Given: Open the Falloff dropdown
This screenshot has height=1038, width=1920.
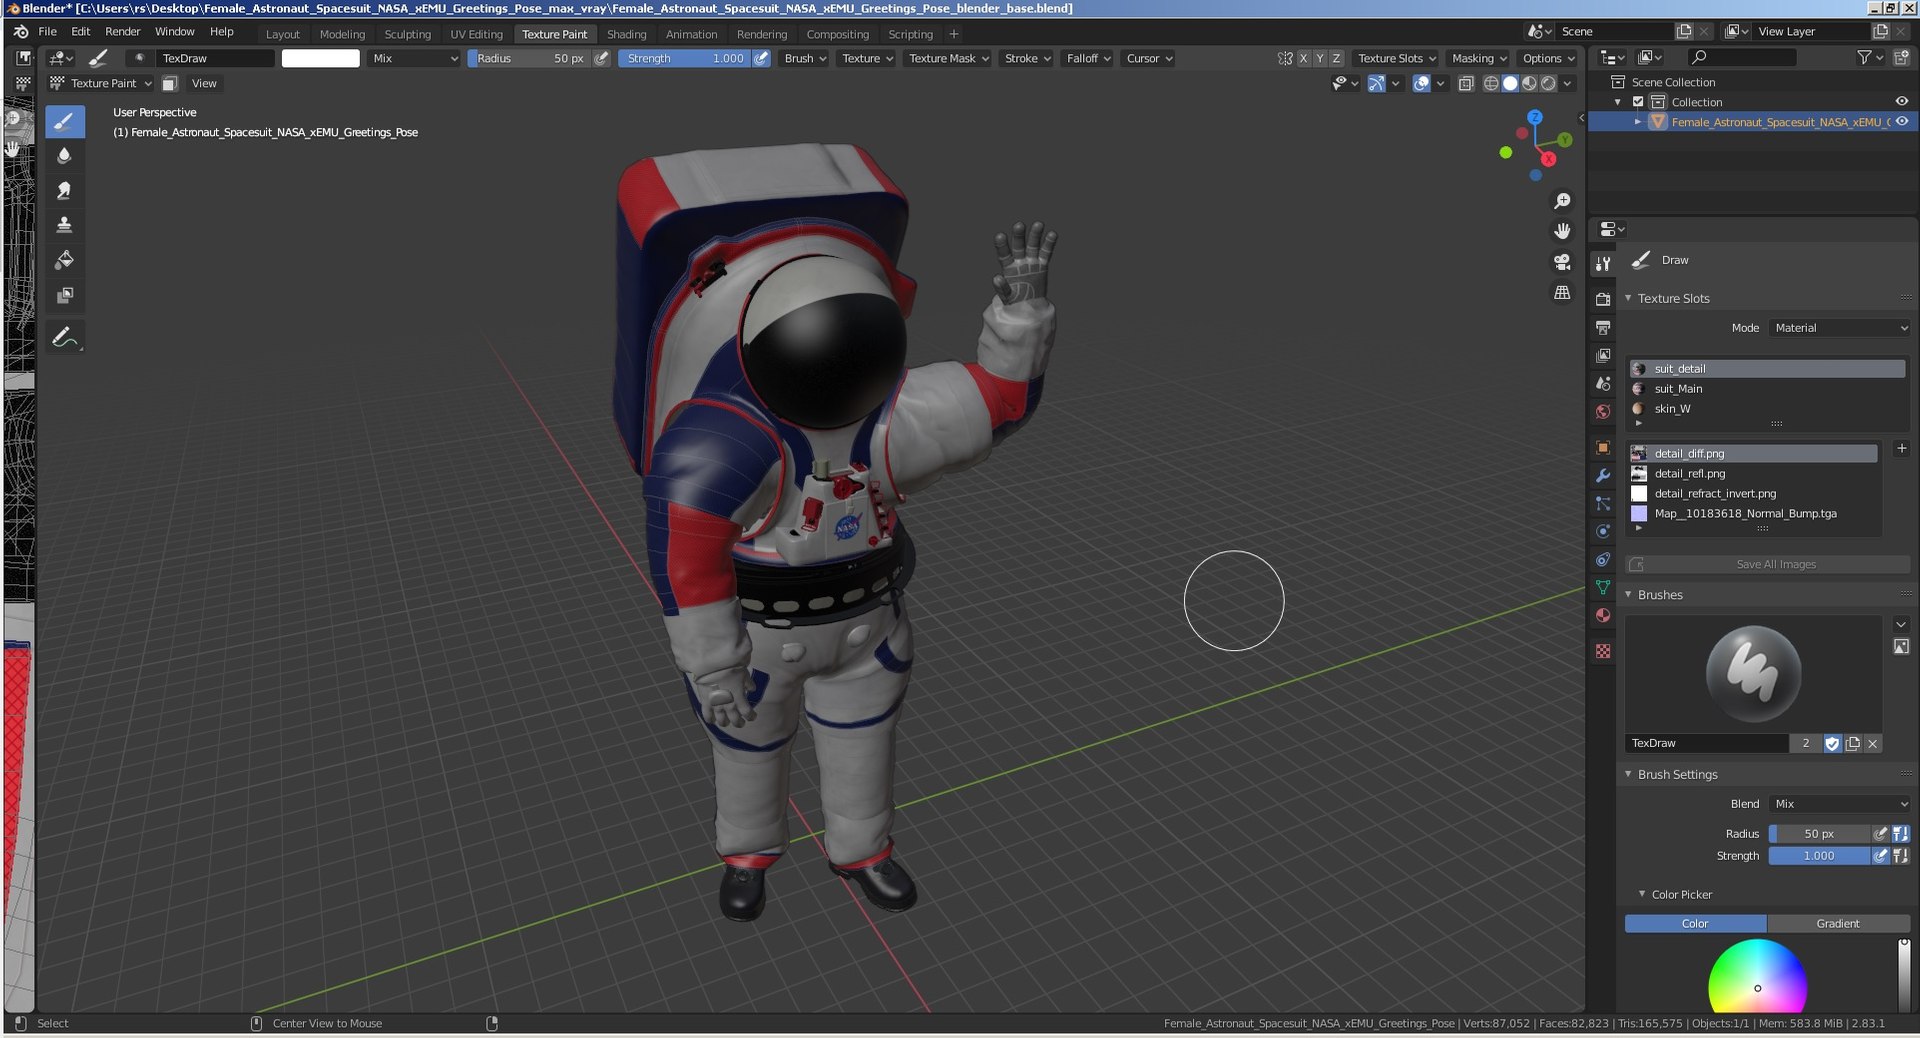Looking at the screenshot, I should click(x=1088, y=58).
